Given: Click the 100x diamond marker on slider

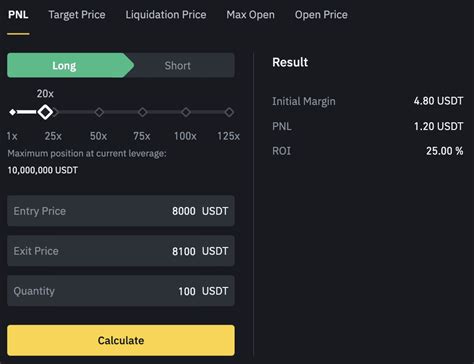Looking at the screenshot, I should 186,112.
